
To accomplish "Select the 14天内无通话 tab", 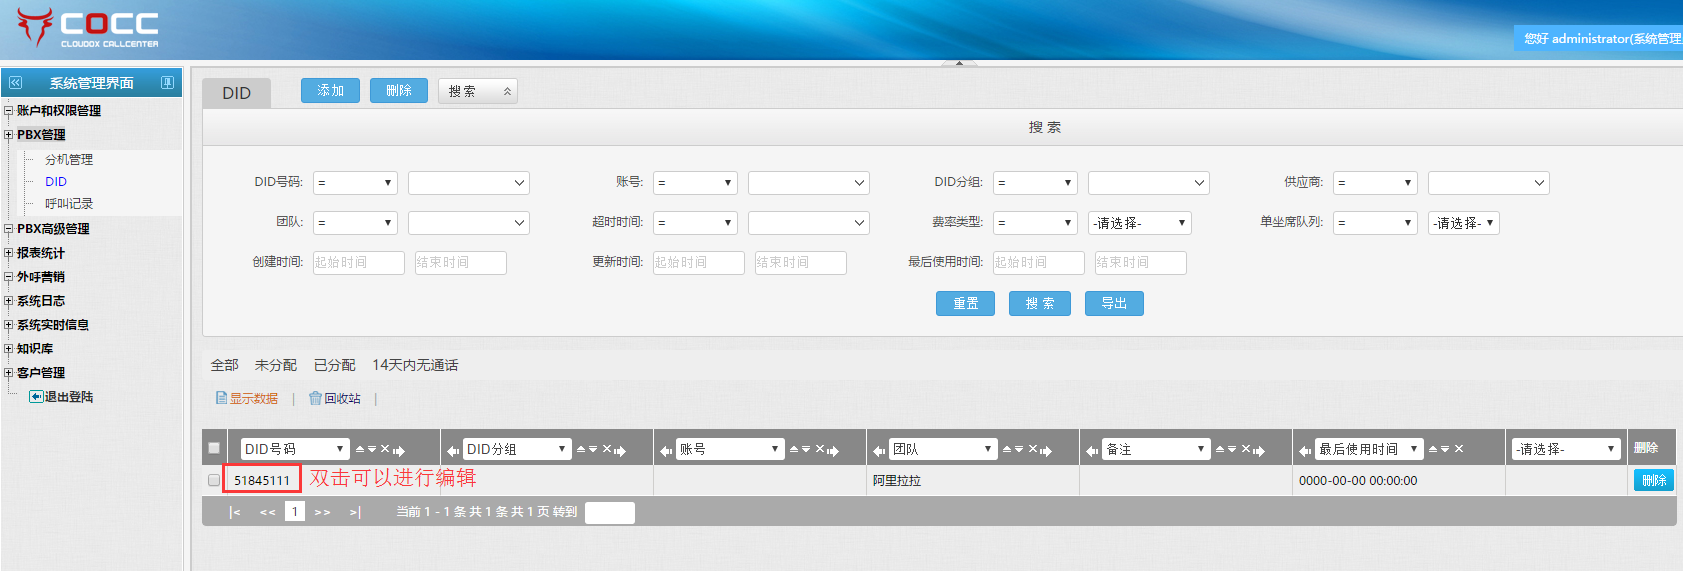I will tap(415, 365).
